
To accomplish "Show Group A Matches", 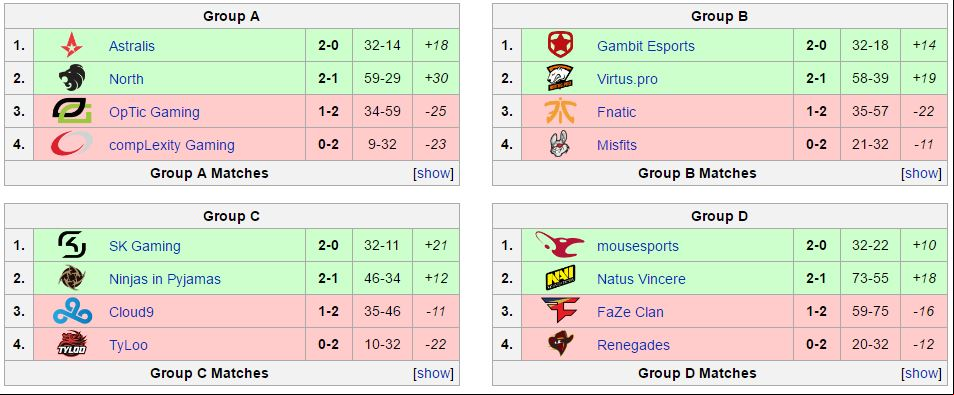I will pyautogui.click(x=434, y=173).
